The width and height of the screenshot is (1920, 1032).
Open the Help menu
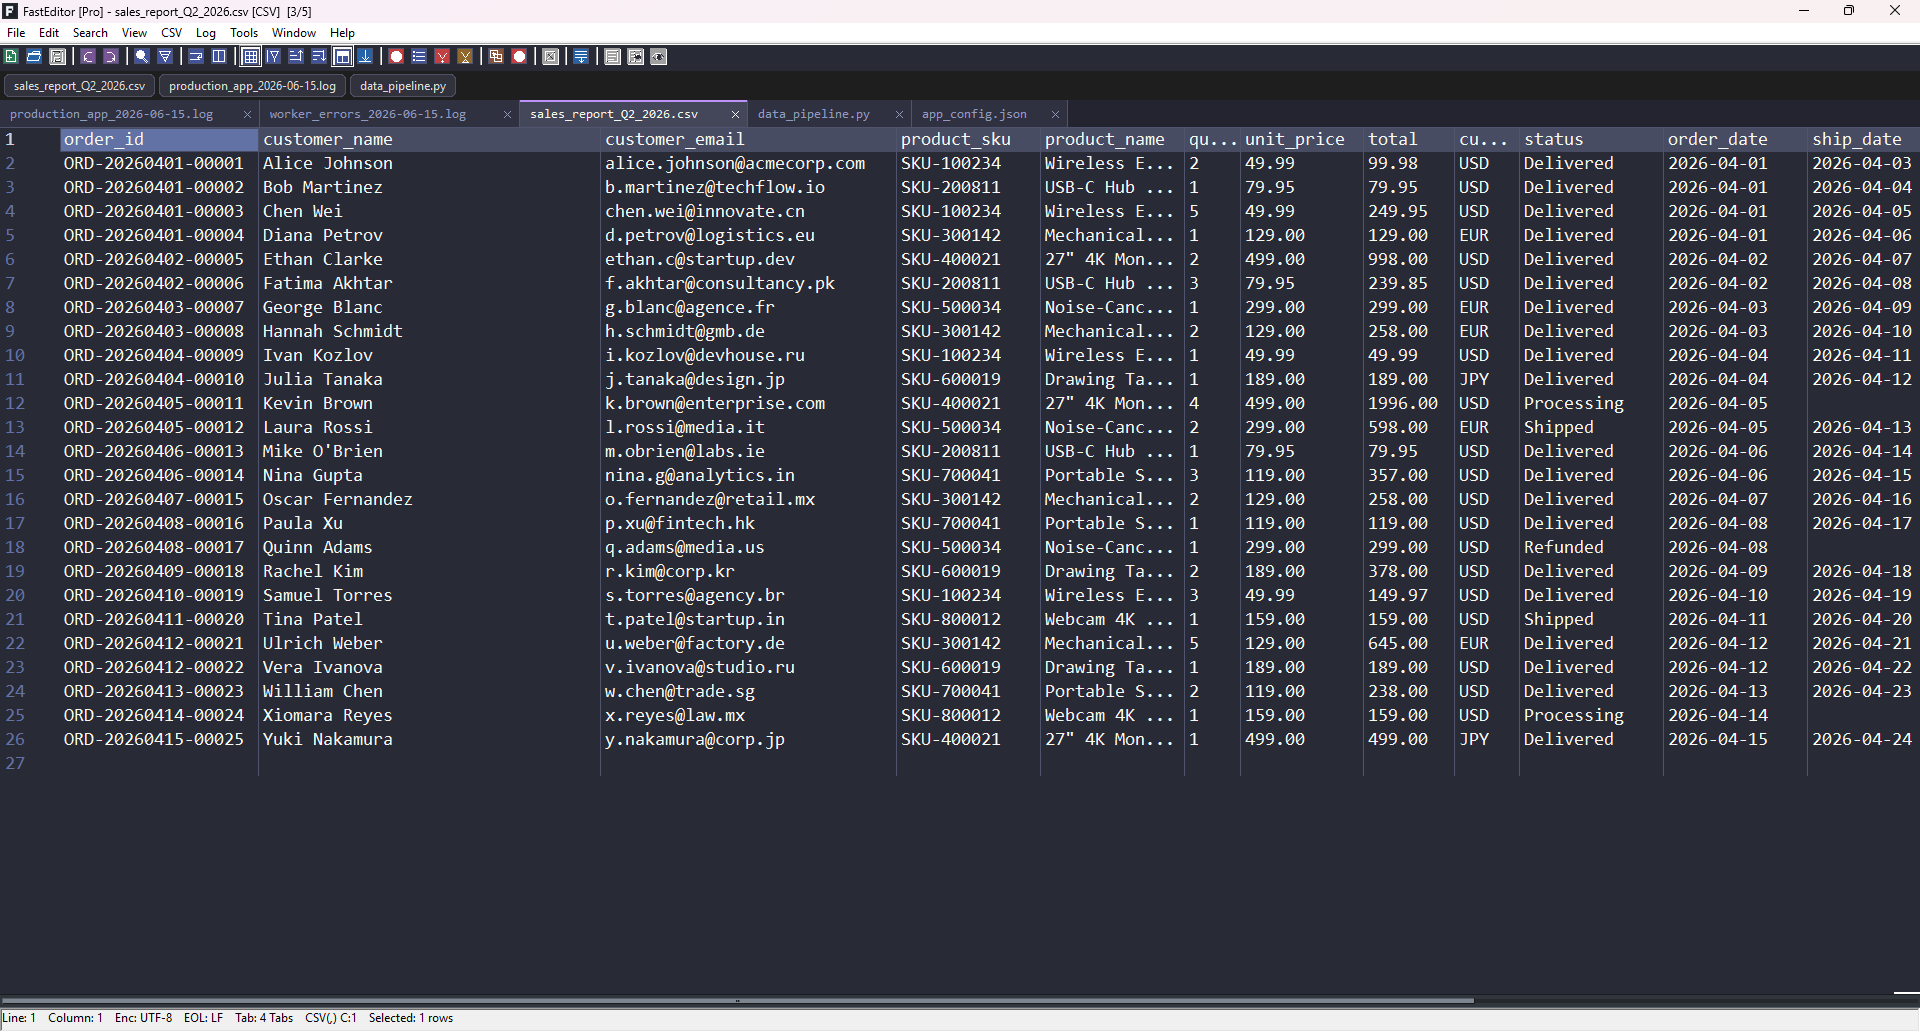[x=342, y=33]
